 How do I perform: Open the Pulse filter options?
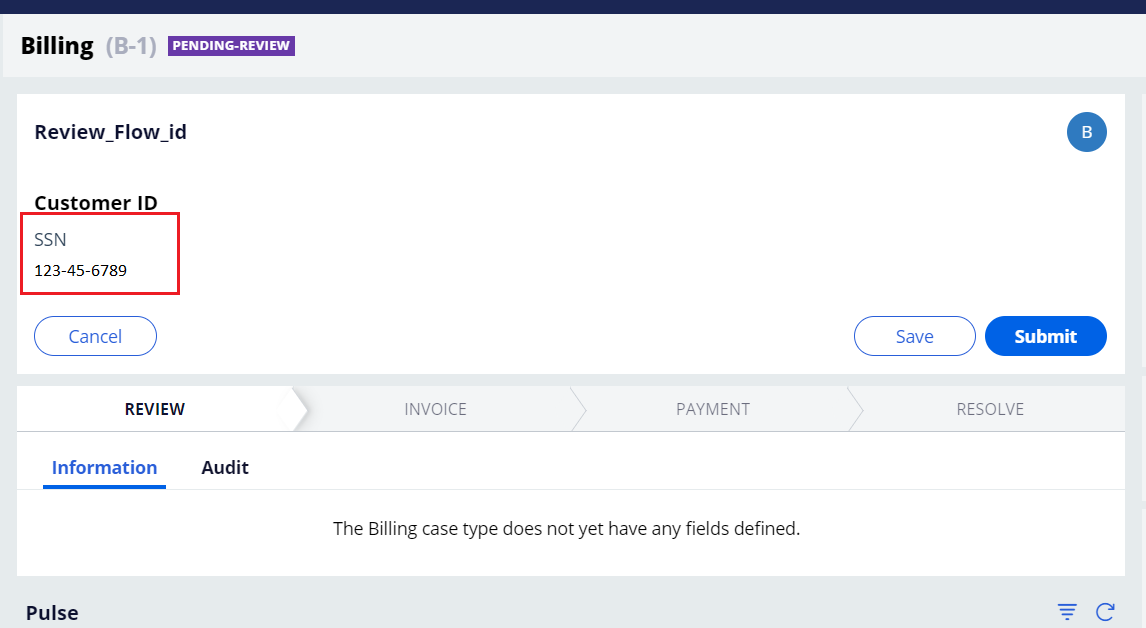(x=1067, y=611)
